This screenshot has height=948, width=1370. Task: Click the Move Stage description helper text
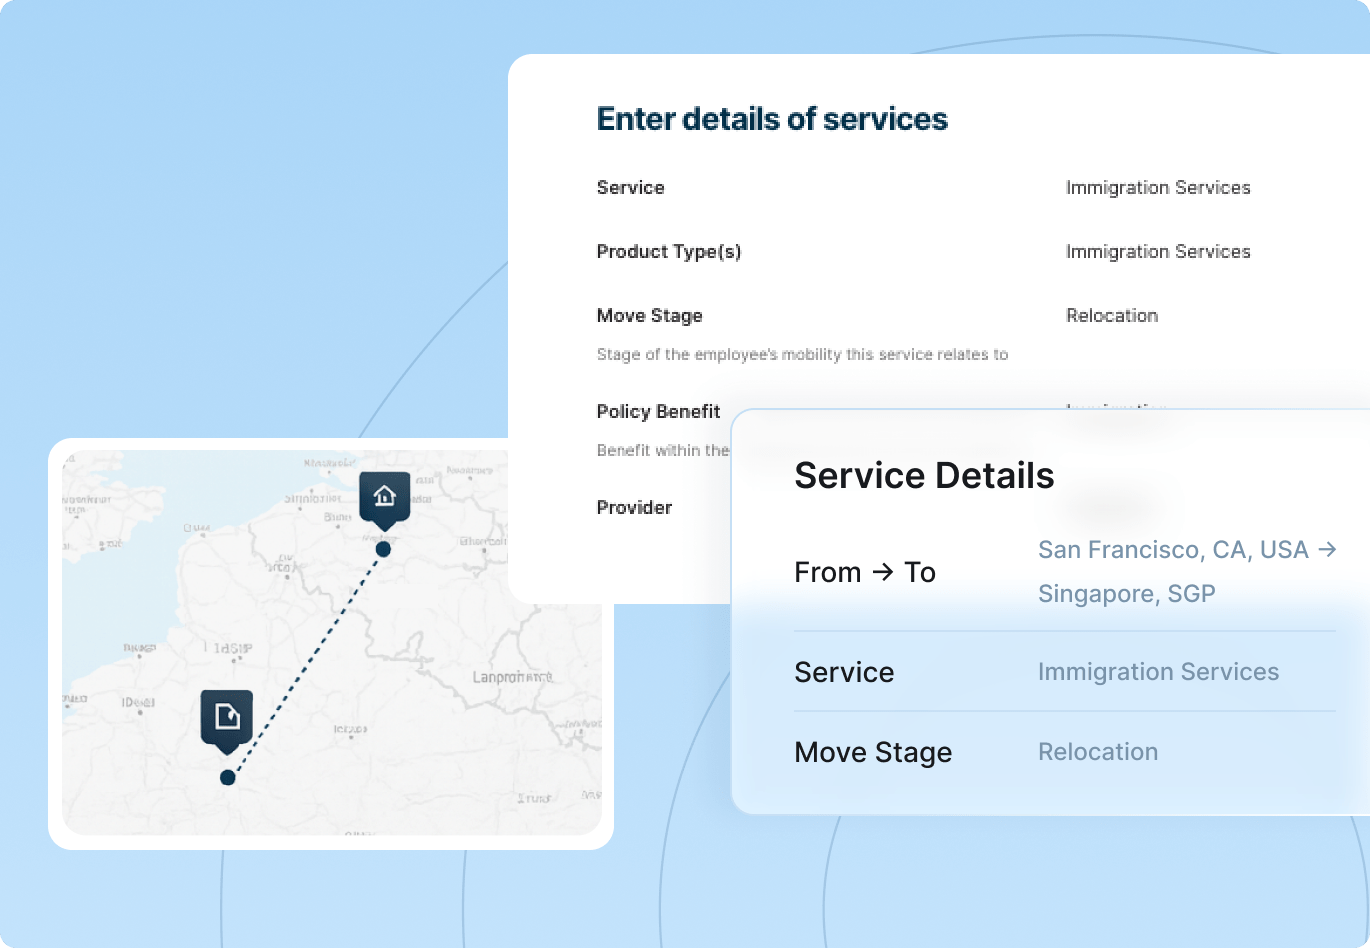tap(802, 355)
